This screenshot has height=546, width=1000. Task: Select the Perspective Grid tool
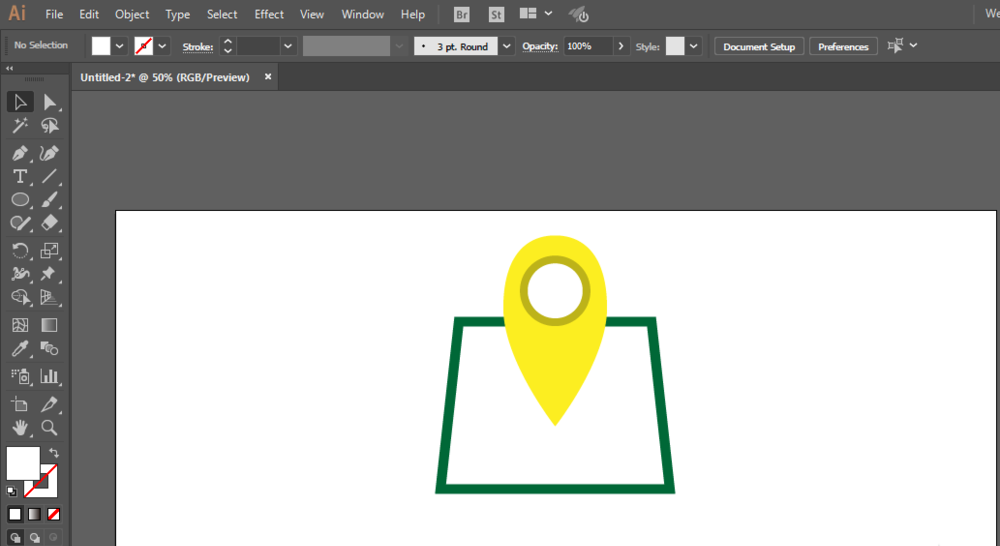point(49,297)
